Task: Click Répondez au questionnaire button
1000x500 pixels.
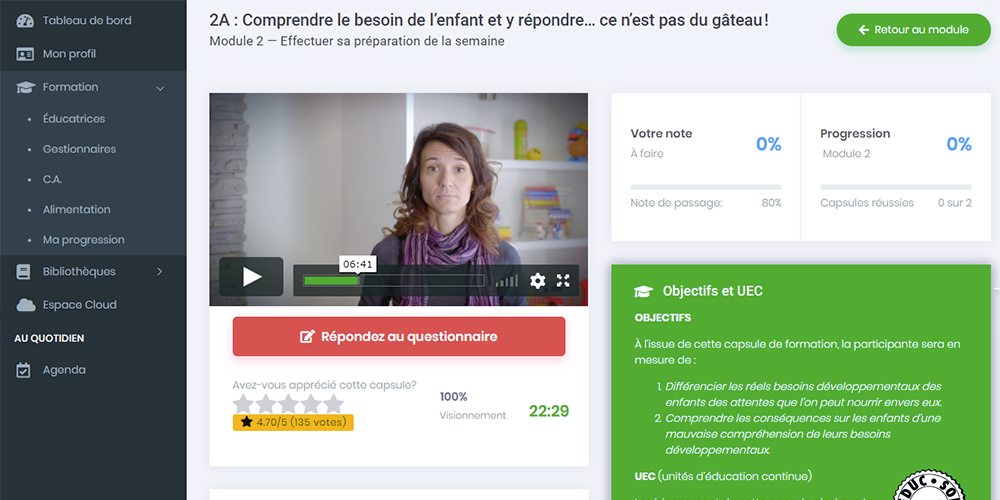Action: [399, 337]
